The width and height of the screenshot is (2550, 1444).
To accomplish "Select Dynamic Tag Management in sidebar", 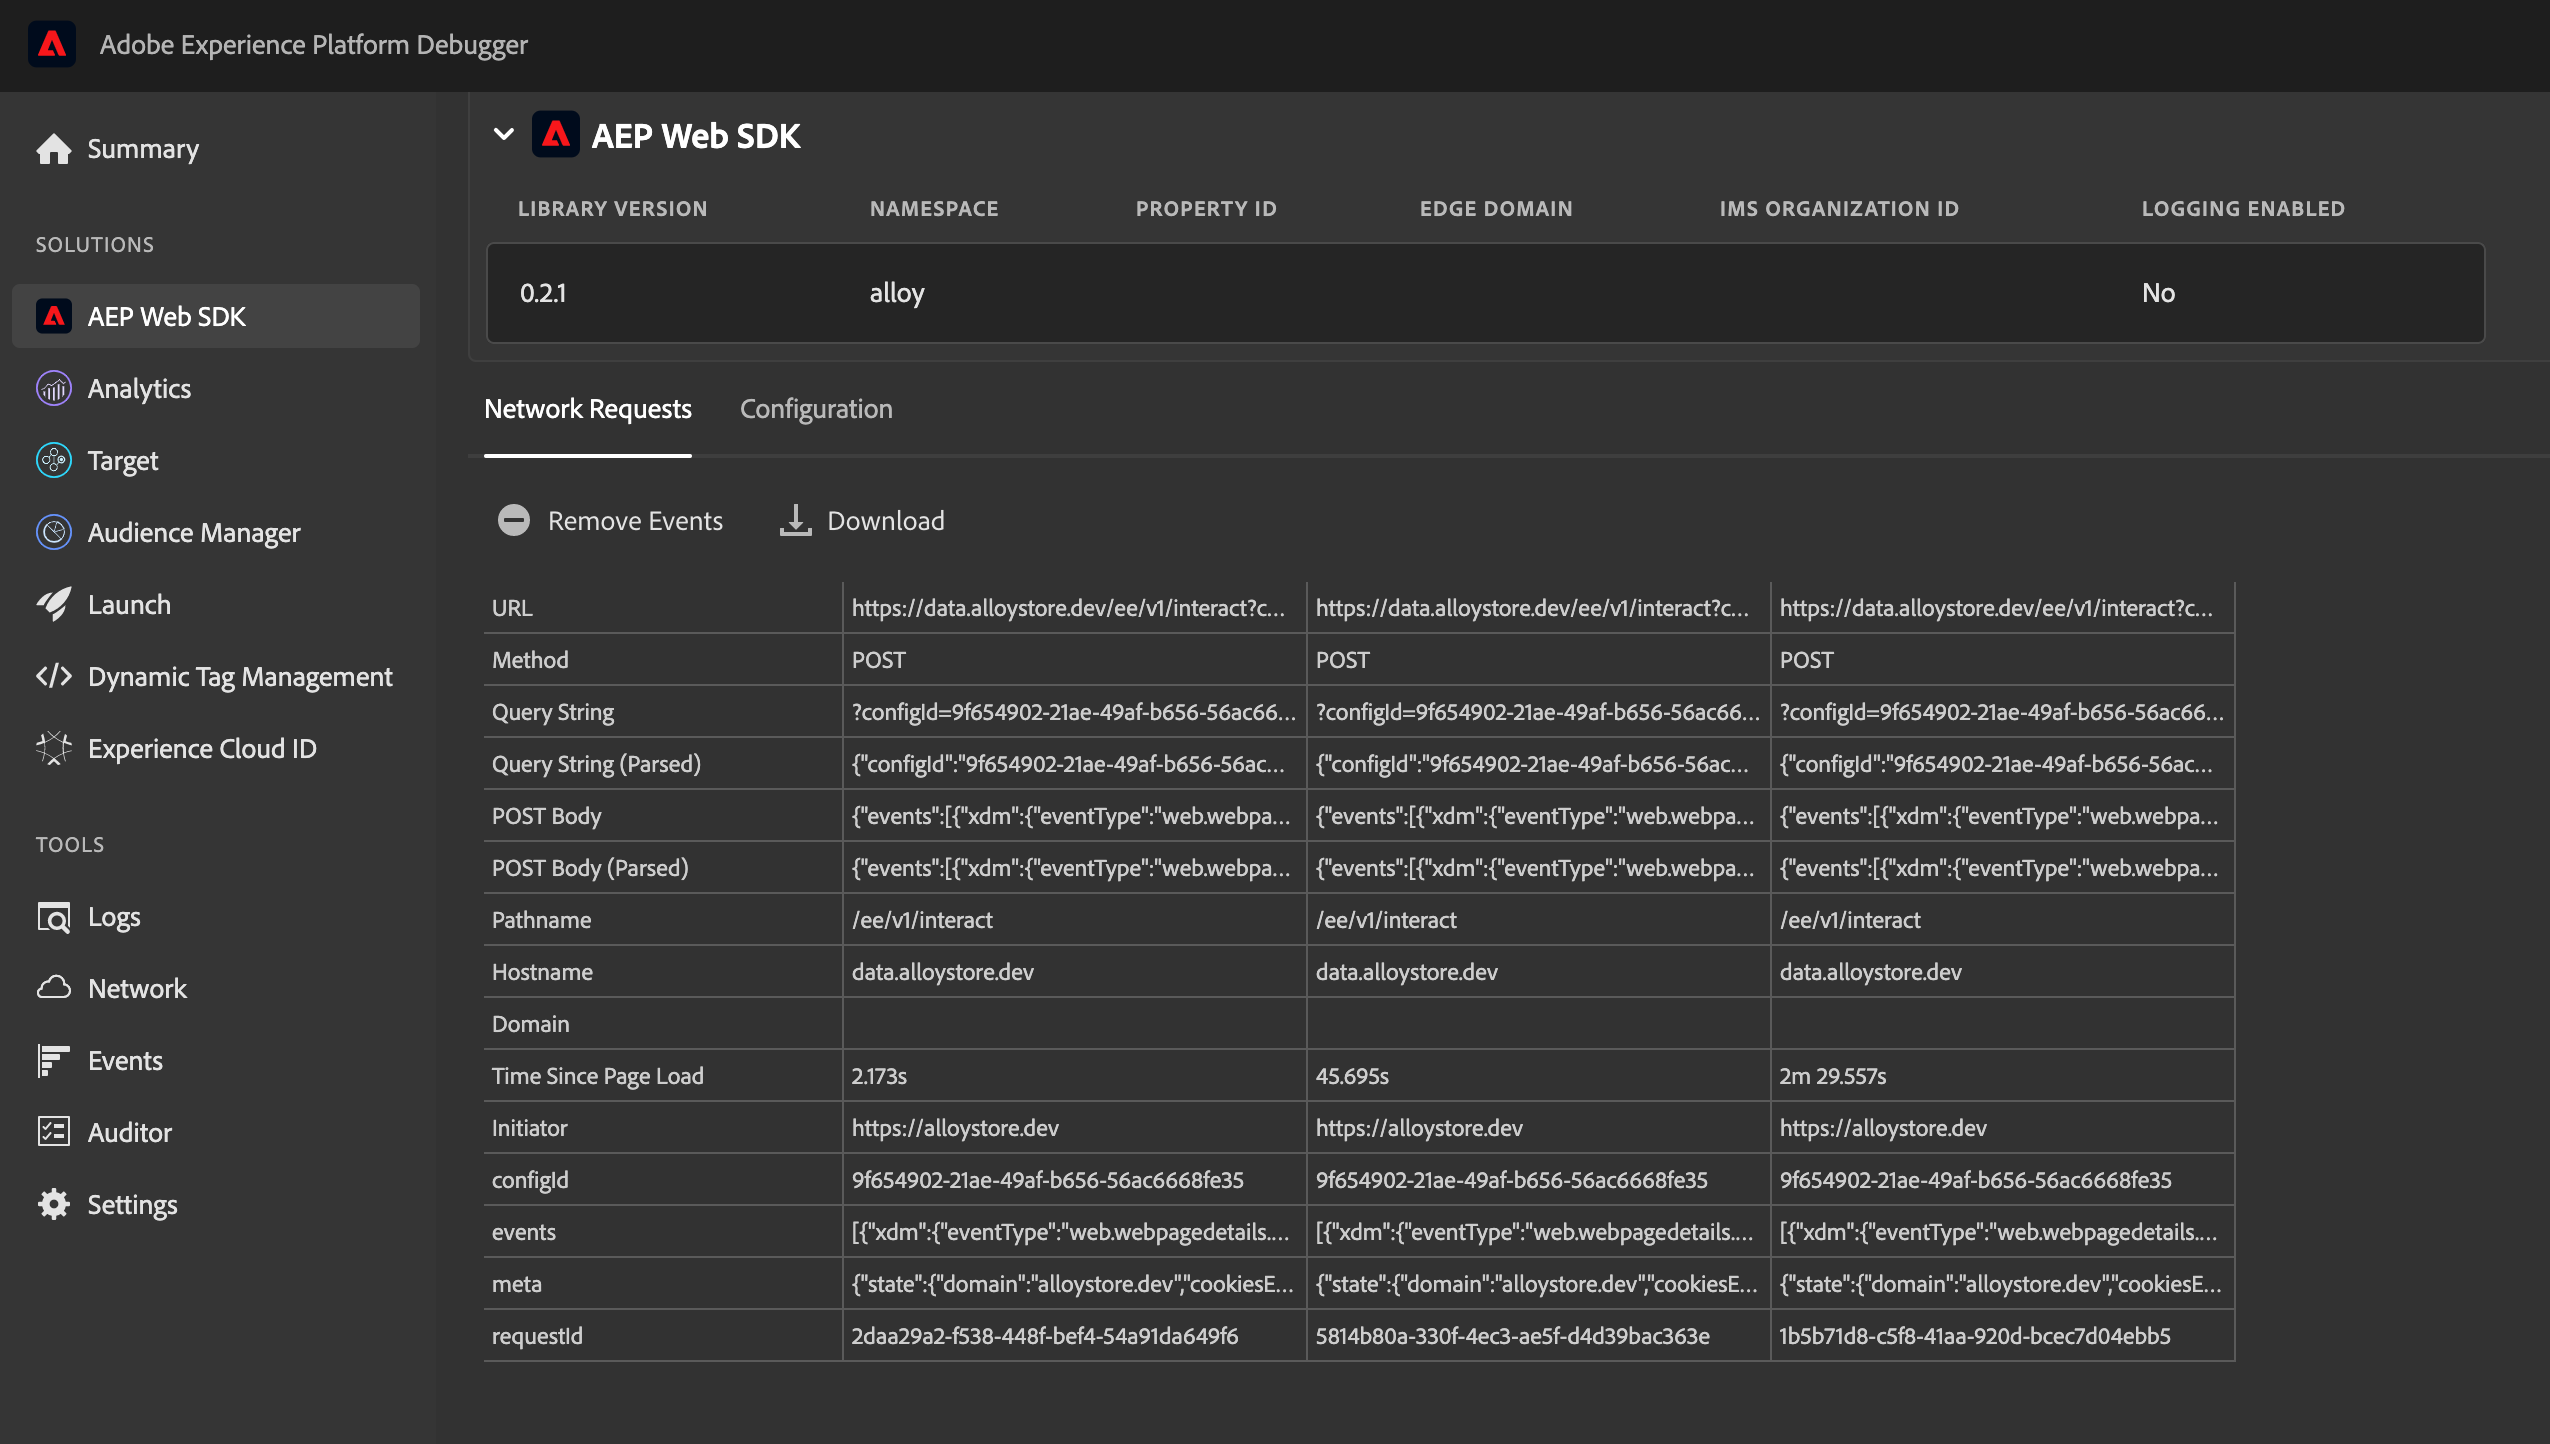I will point(240,677).
